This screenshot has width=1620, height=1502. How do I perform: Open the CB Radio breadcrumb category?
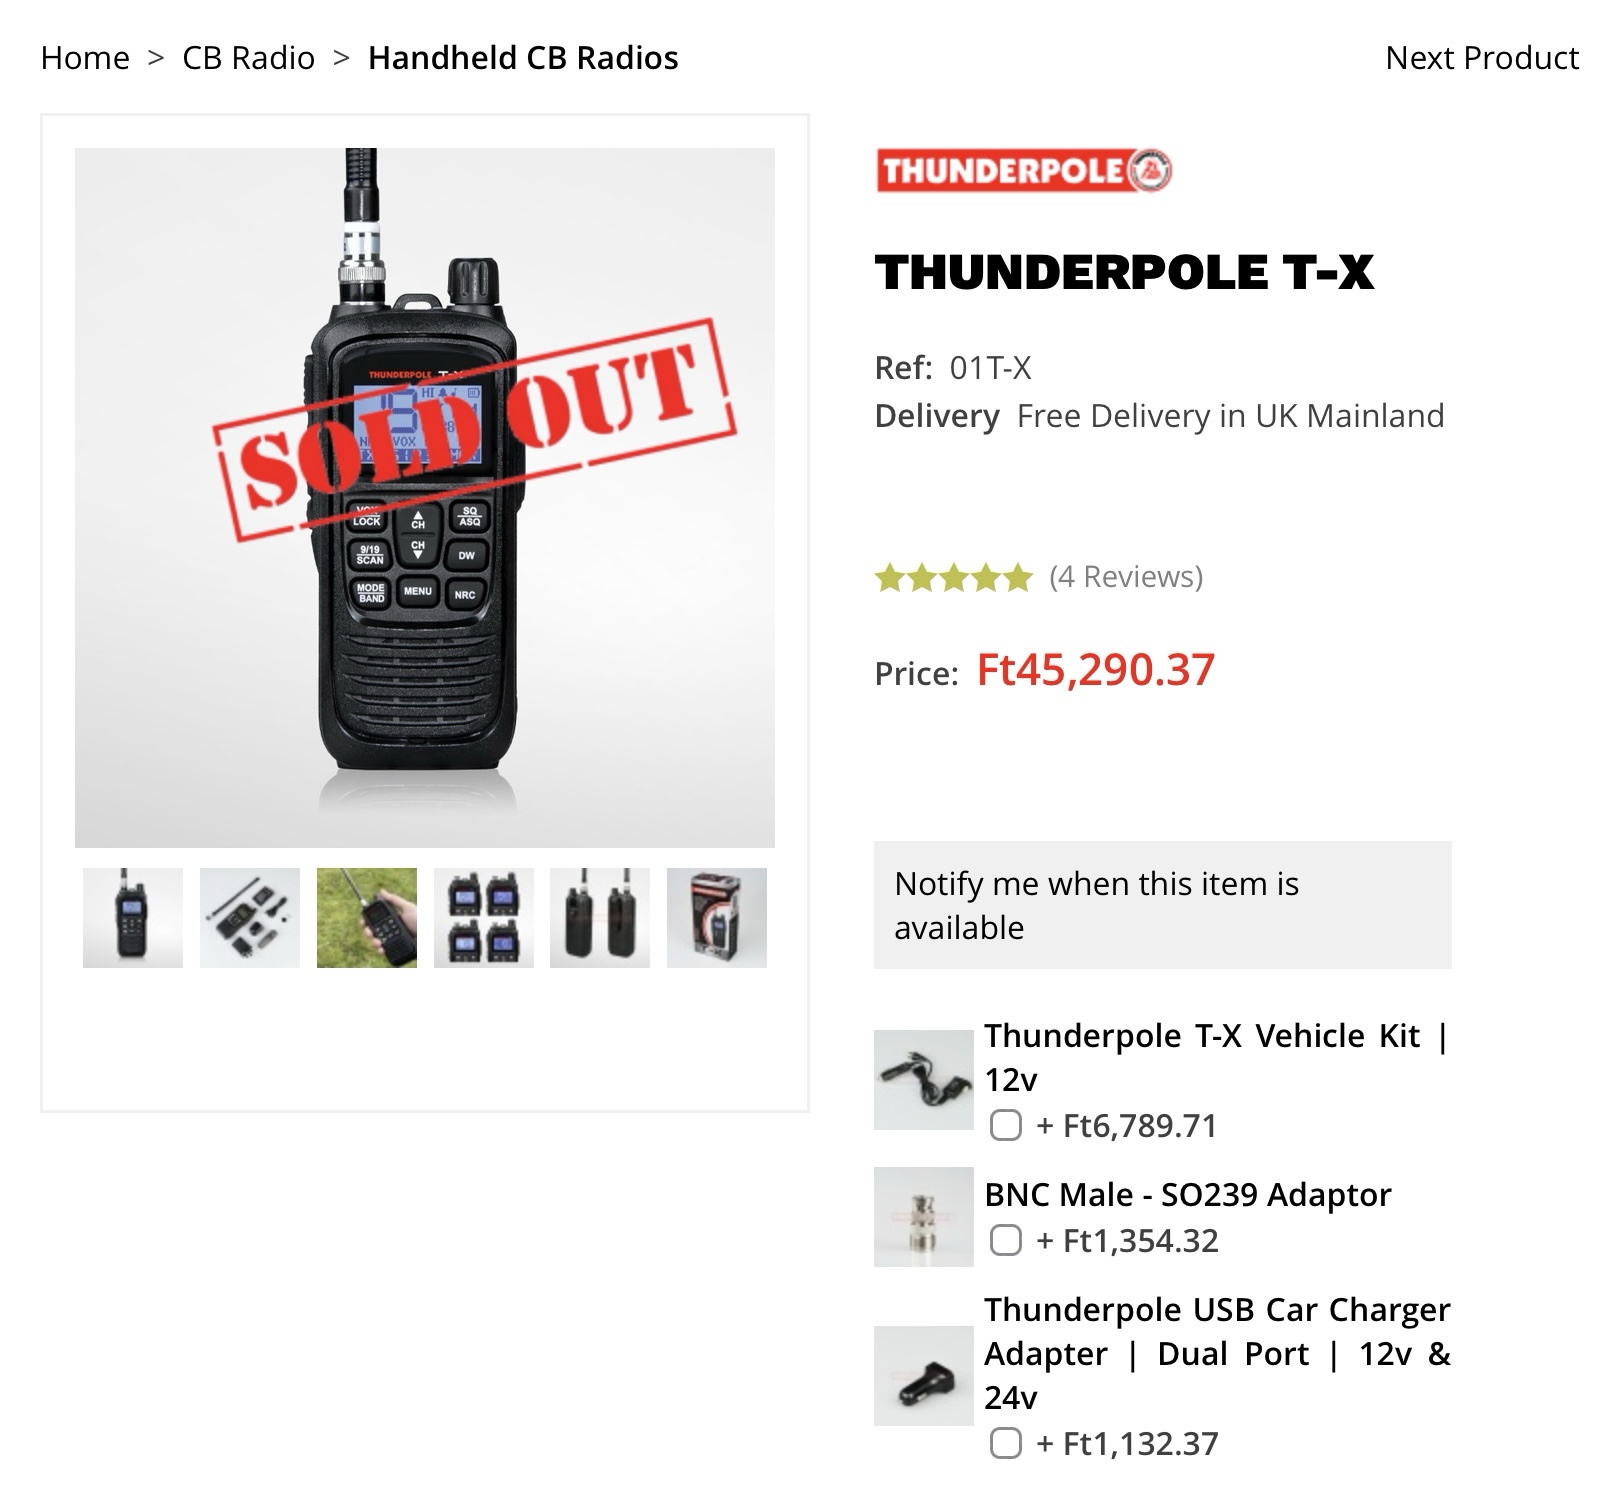pos(245,57)
